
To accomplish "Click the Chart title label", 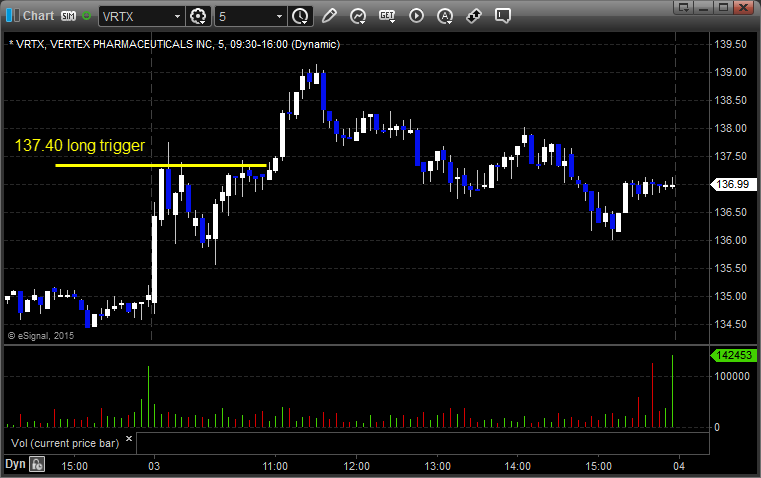I will click(x=38, y=16).
